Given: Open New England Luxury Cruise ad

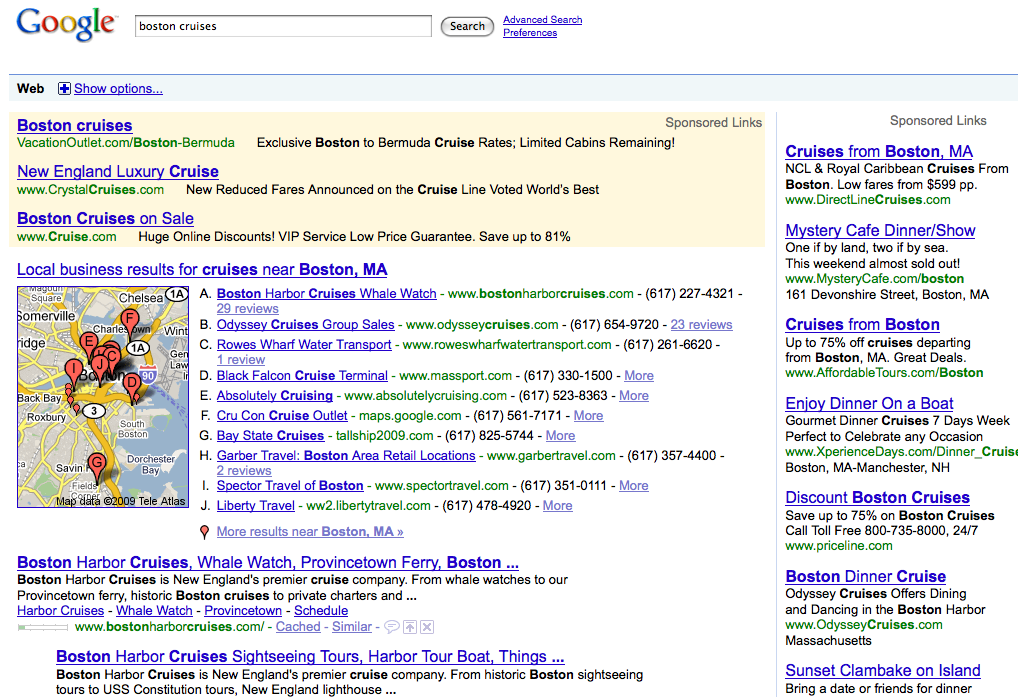Looking at the screenshot, I should [x=118, y=171].
